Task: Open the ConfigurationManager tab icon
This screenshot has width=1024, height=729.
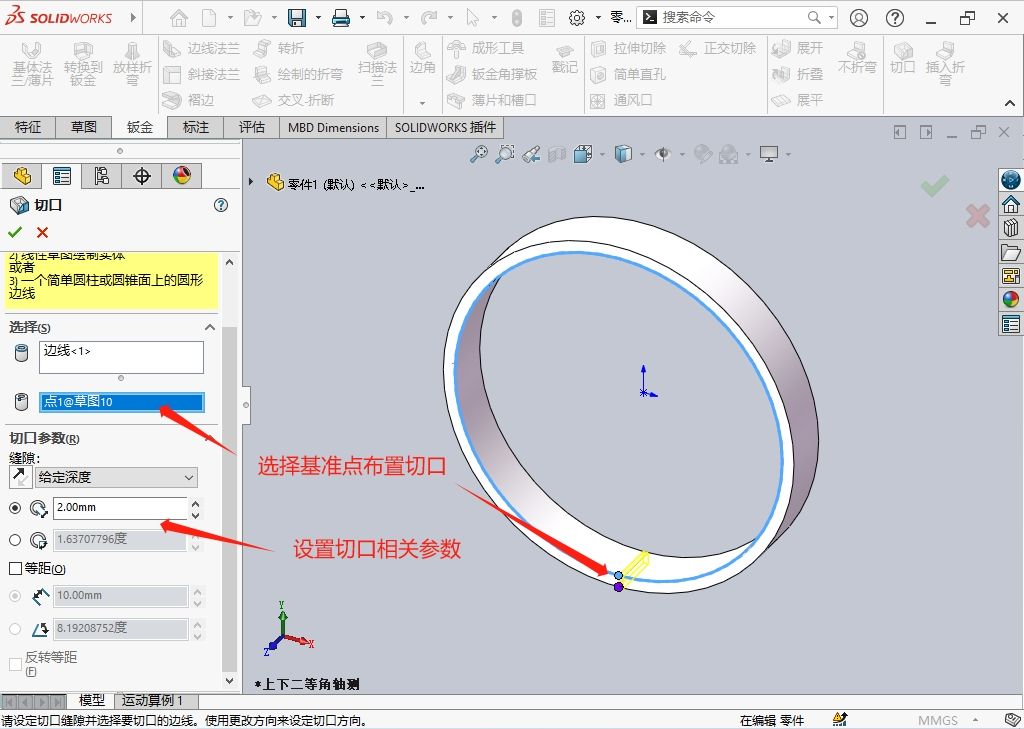Action: click(101, 176)
